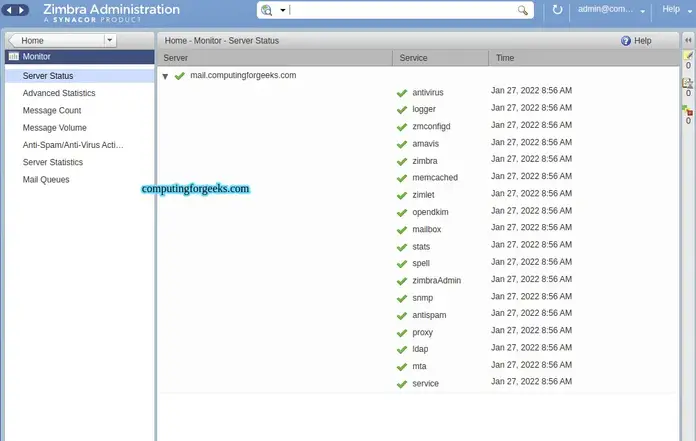The image size is (696, 441).
Task: Collapse the mail.computingforgeeks.com server row
Action: point(165,76)
